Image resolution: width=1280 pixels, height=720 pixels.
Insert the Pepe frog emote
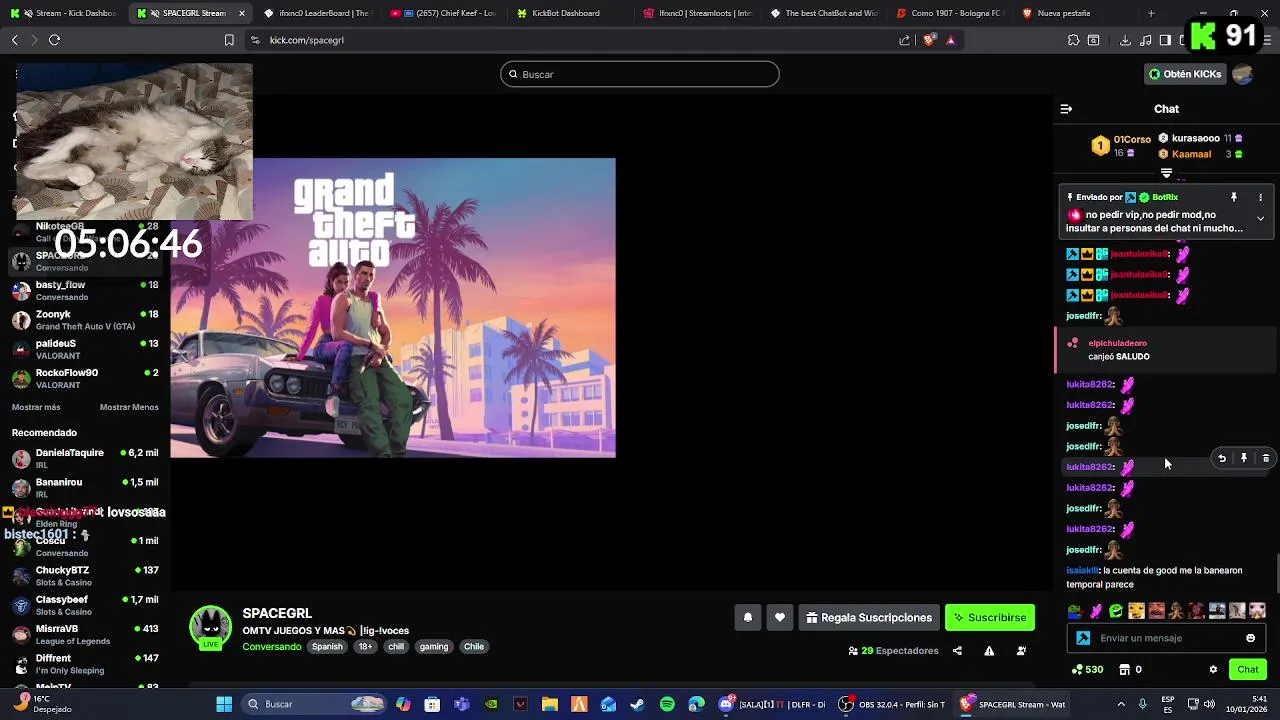pos(1075,611)
